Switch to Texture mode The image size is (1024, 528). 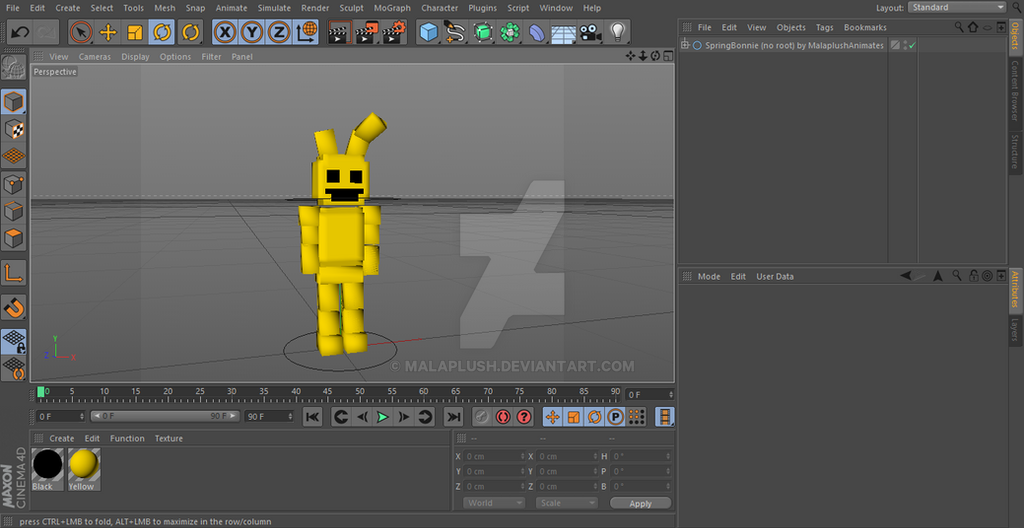coord(14,129)
